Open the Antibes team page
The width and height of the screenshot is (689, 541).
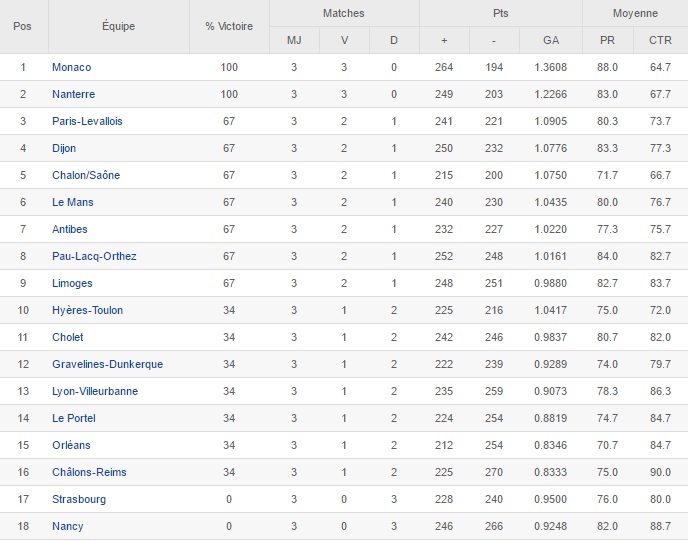coord(70,229)
